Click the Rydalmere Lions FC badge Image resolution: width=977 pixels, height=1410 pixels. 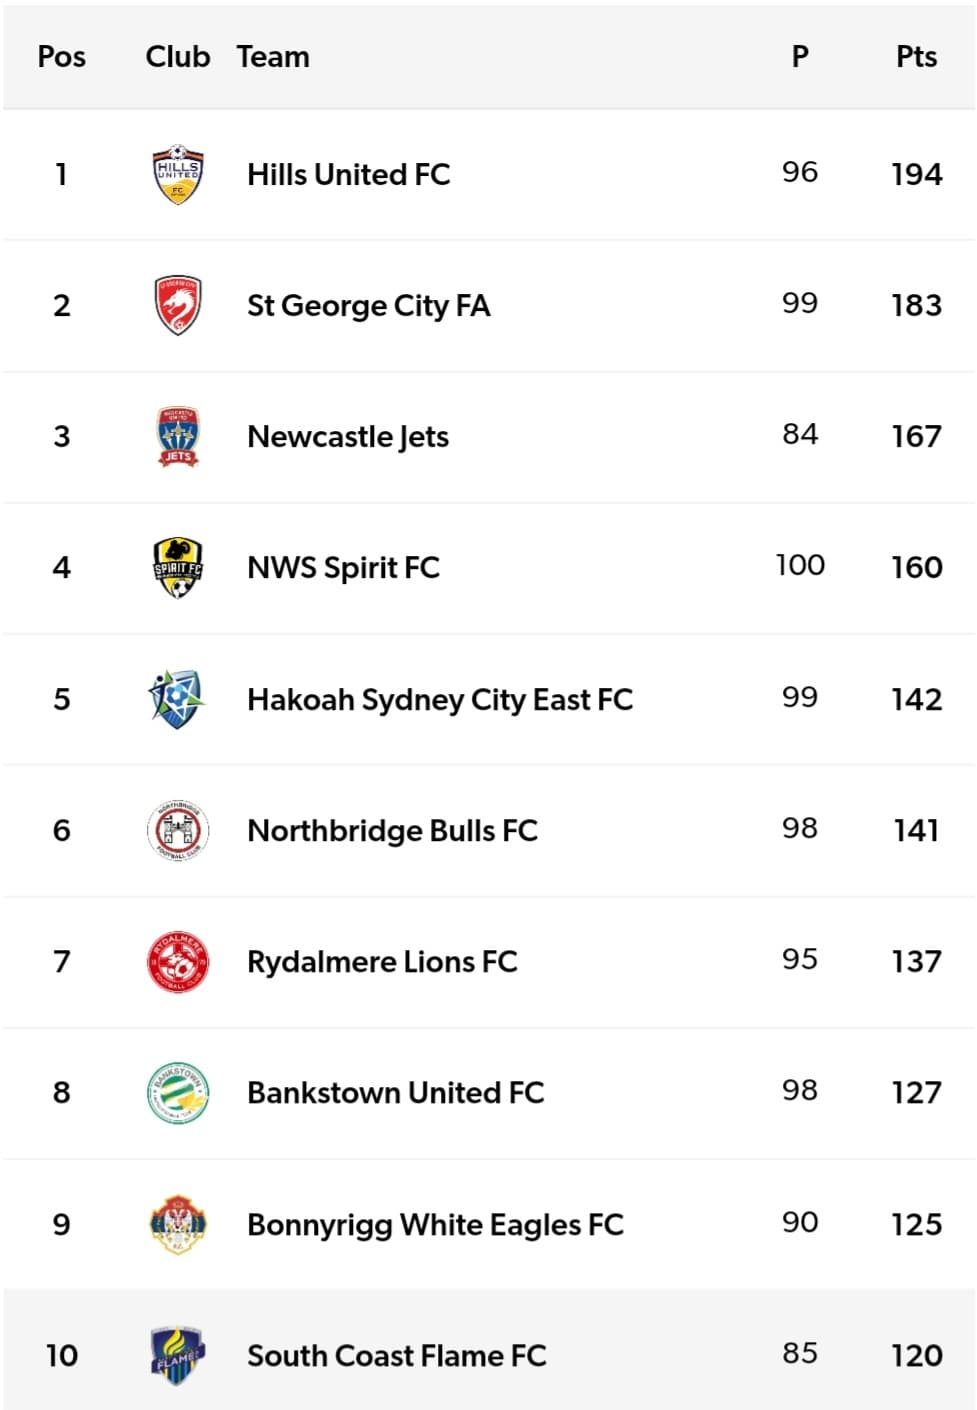pos(177,961)
